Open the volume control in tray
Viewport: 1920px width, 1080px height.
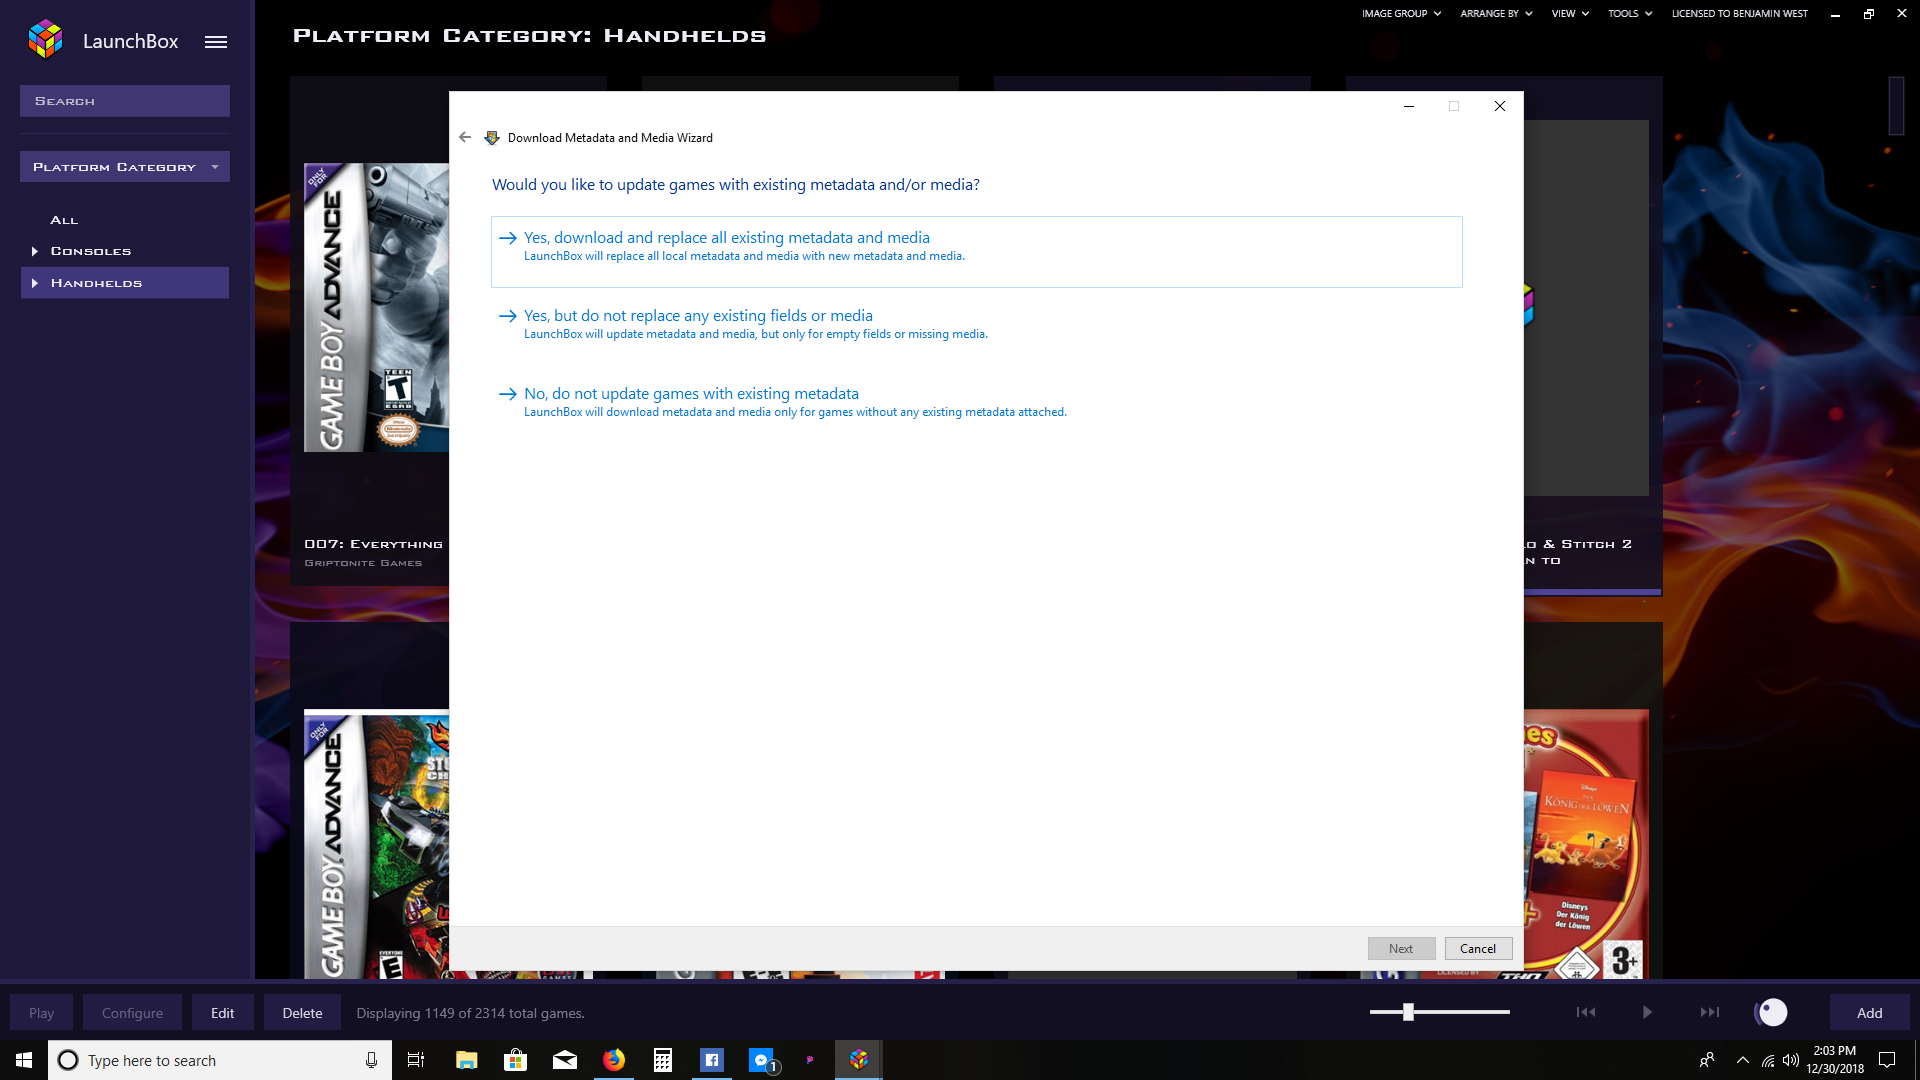tap(1791, 1060)
